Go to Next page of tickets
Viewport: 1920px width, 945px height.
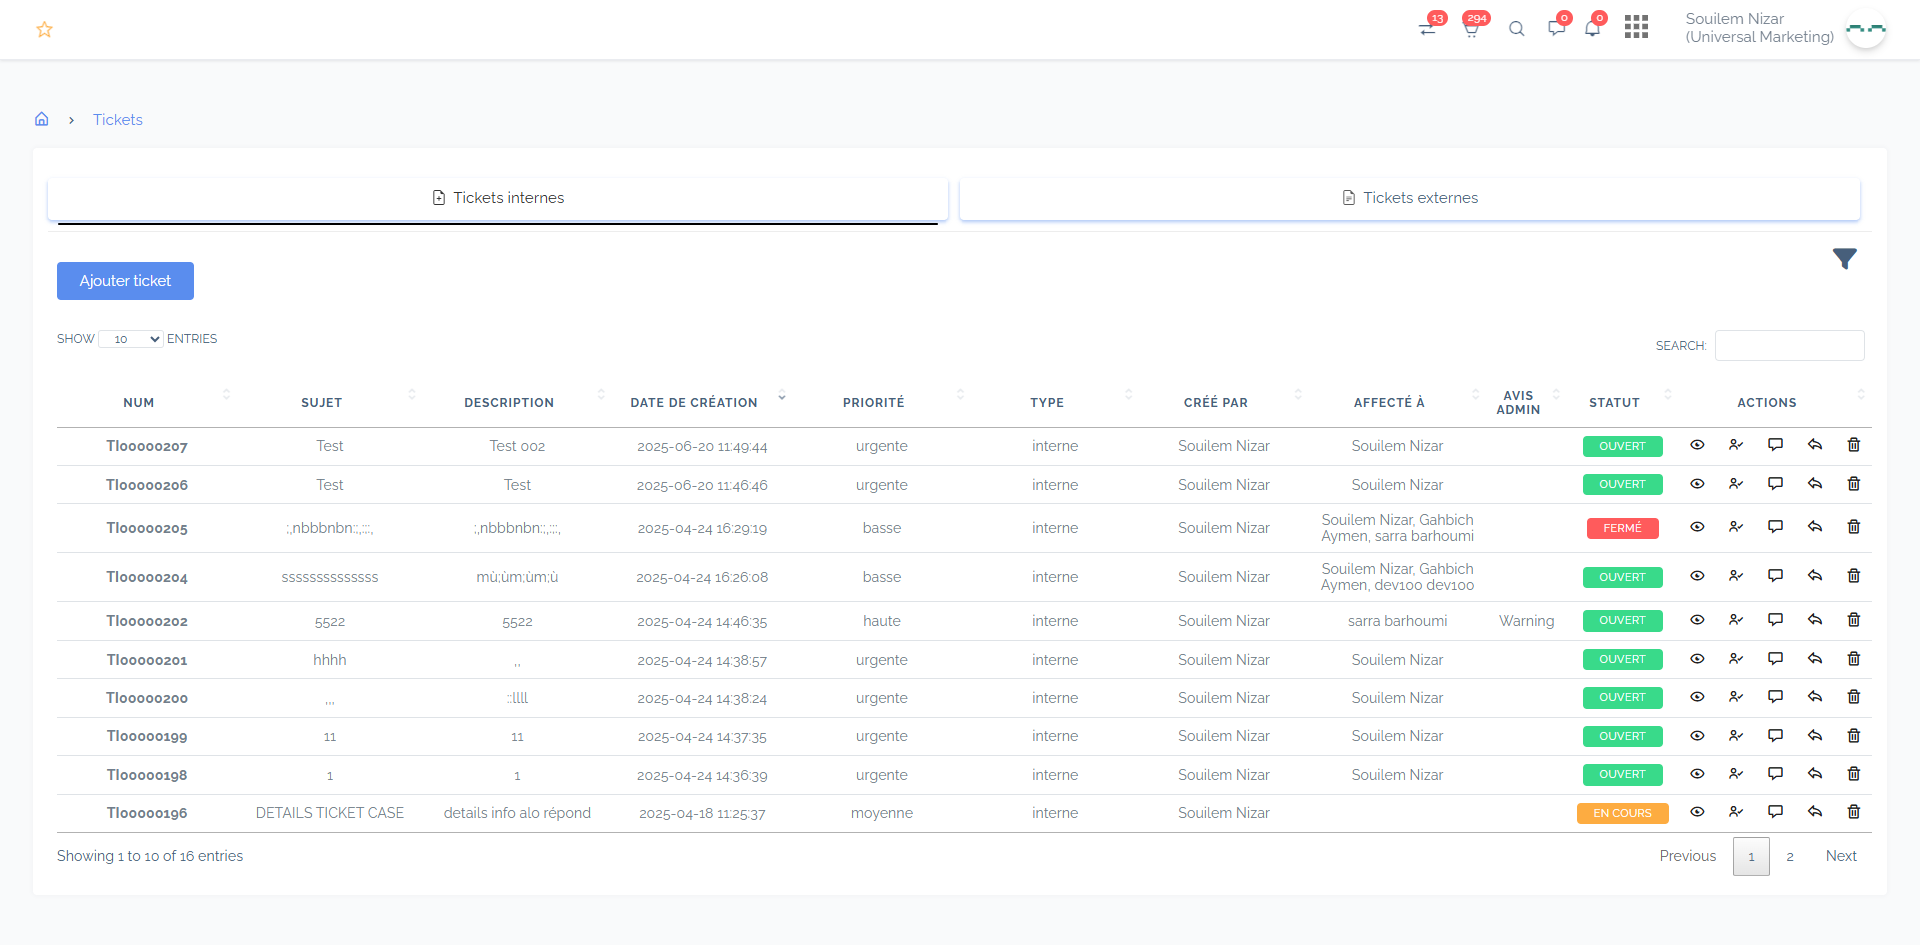click(1840, 856)
